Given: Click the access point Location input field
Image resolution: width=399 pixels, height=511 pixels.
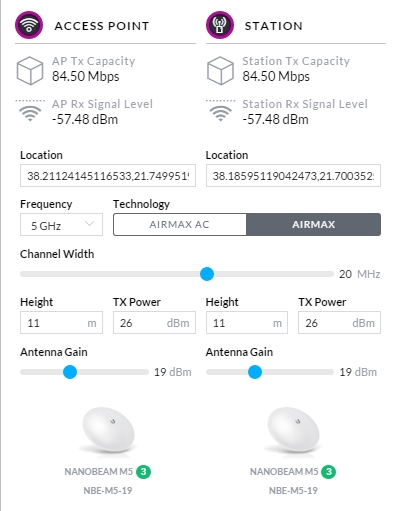Looking at the screenshot, I should 108,176.
